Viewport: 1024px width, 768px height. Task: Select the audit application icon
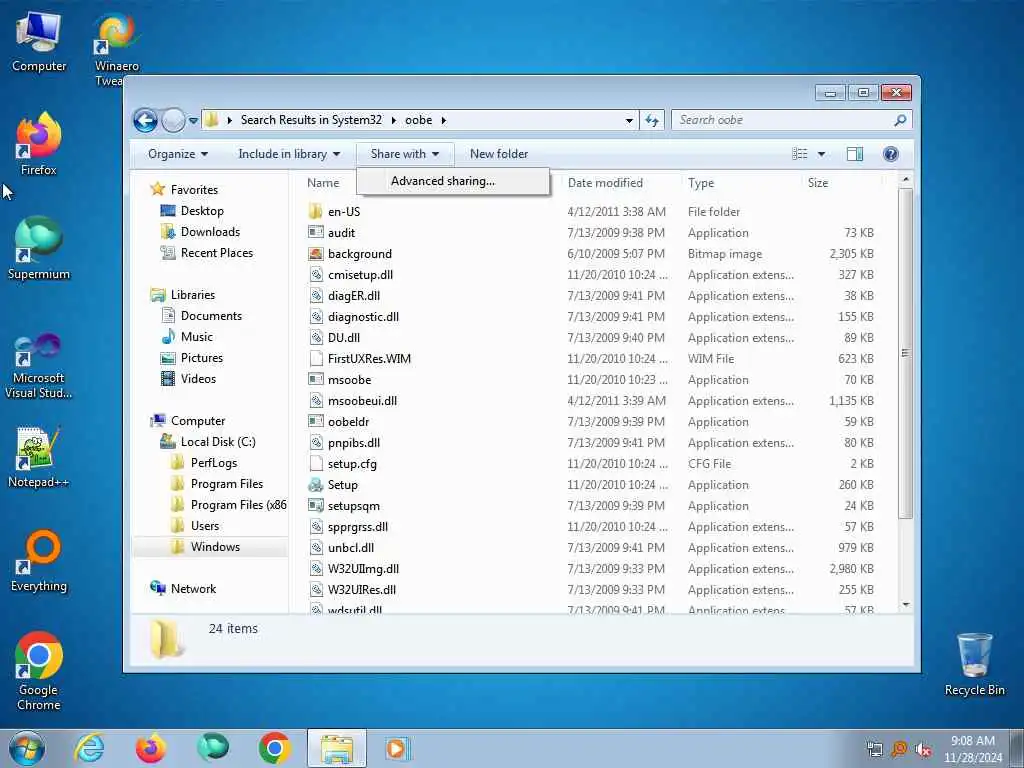[315, 232]
